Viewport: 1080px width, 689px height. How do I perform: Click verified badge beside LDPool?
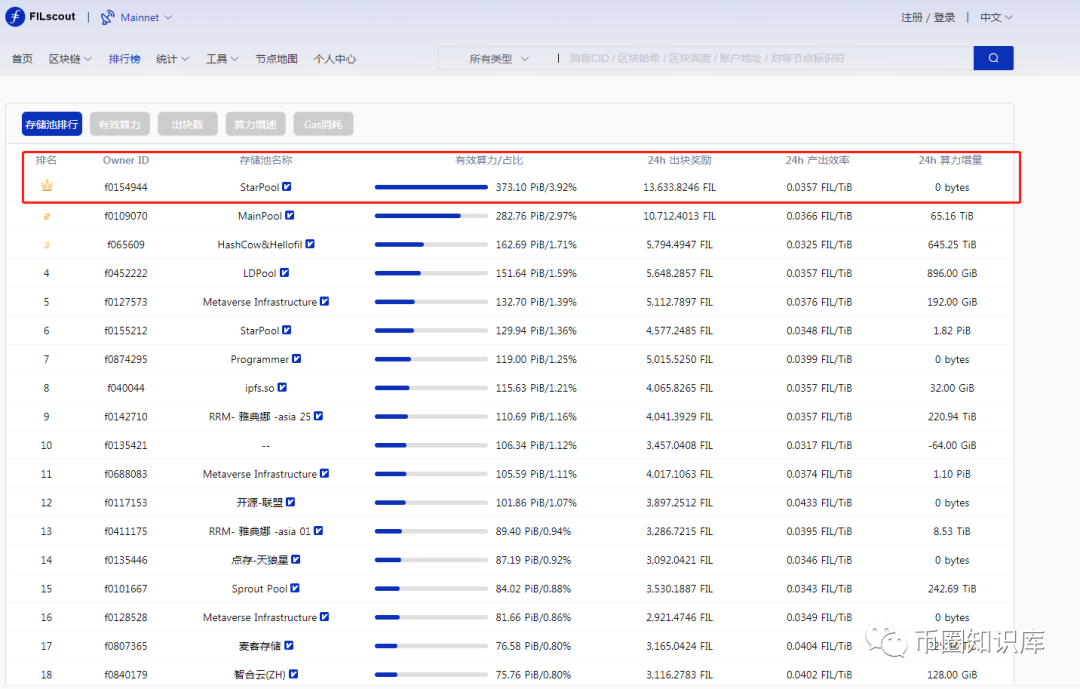point(285,272)
